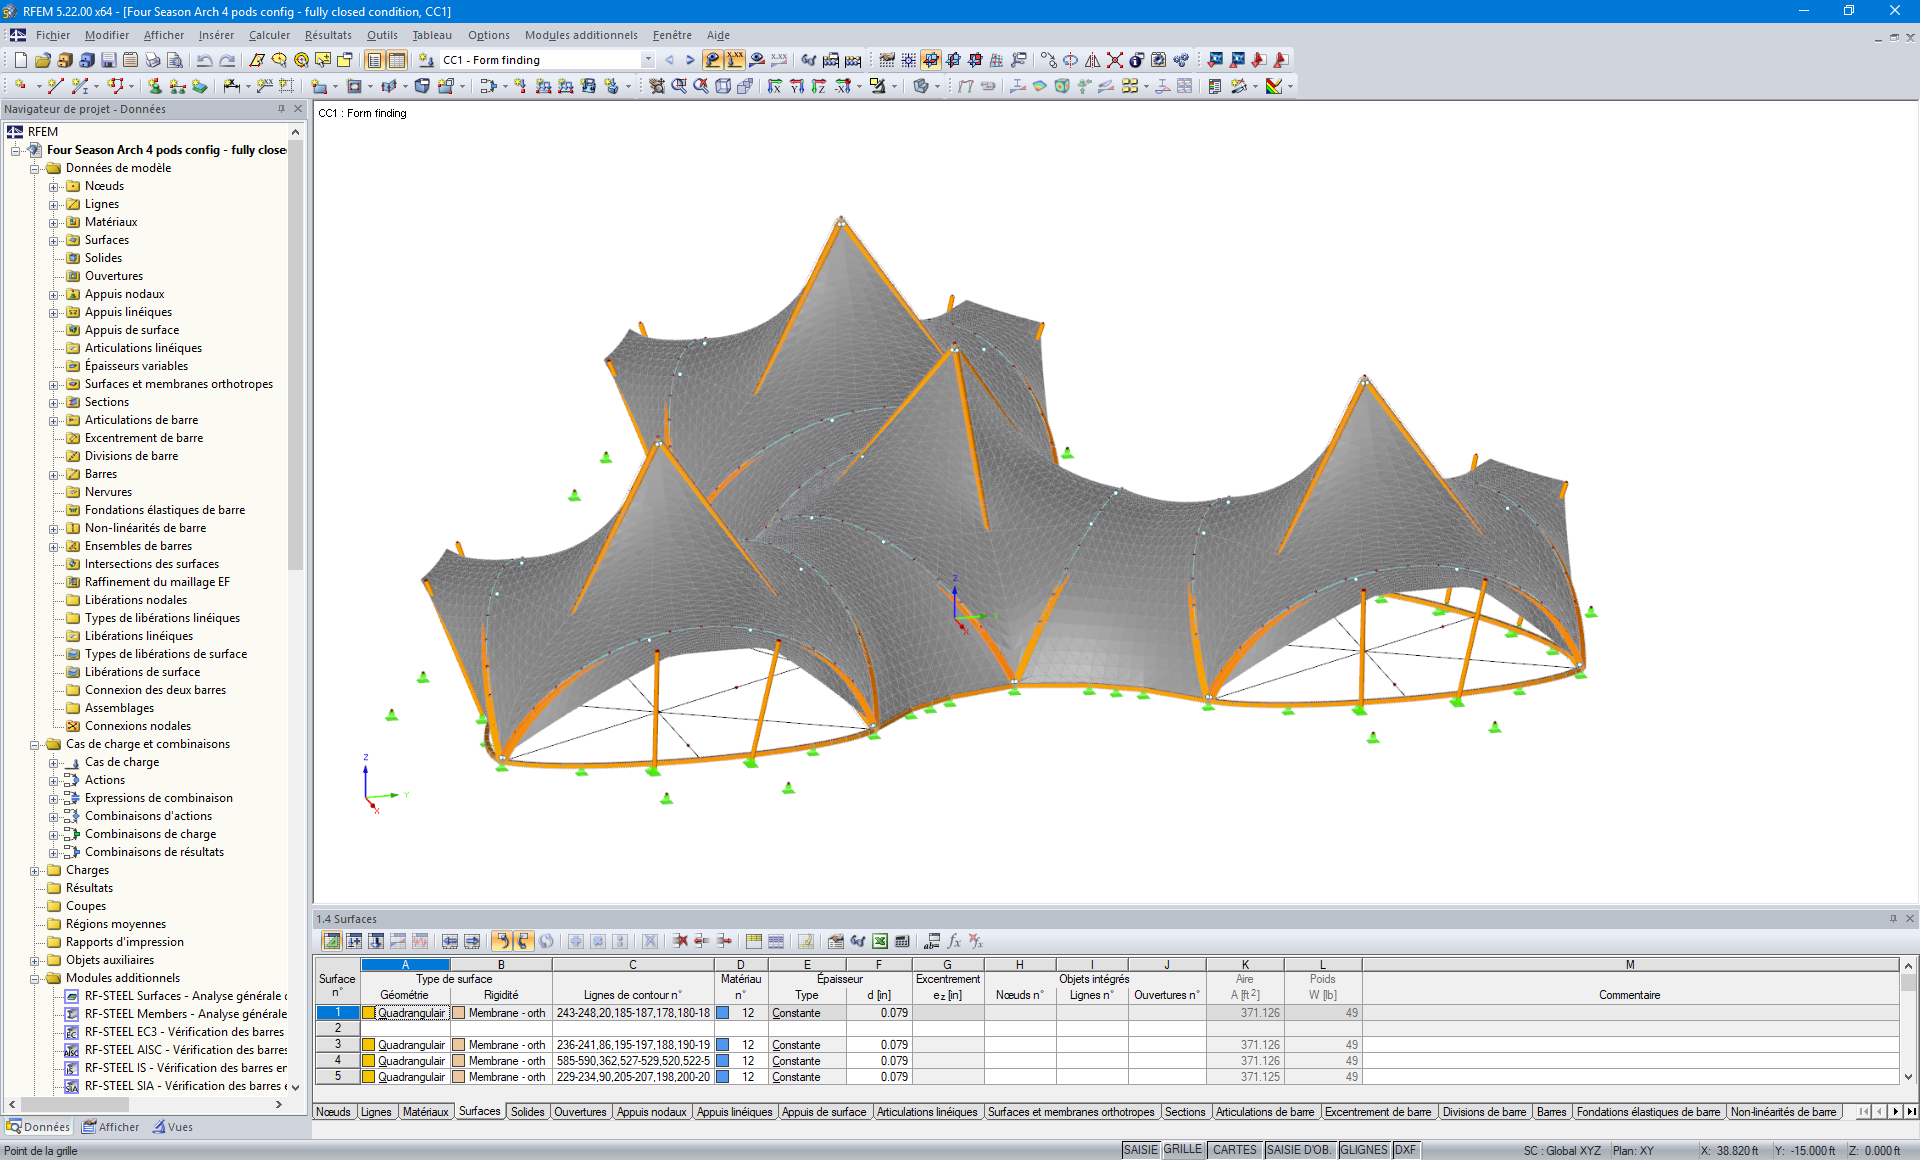Click the Save file toolbar icon
The height and width of the screenshot is (1160, 1920).
[x=108, y=60]
